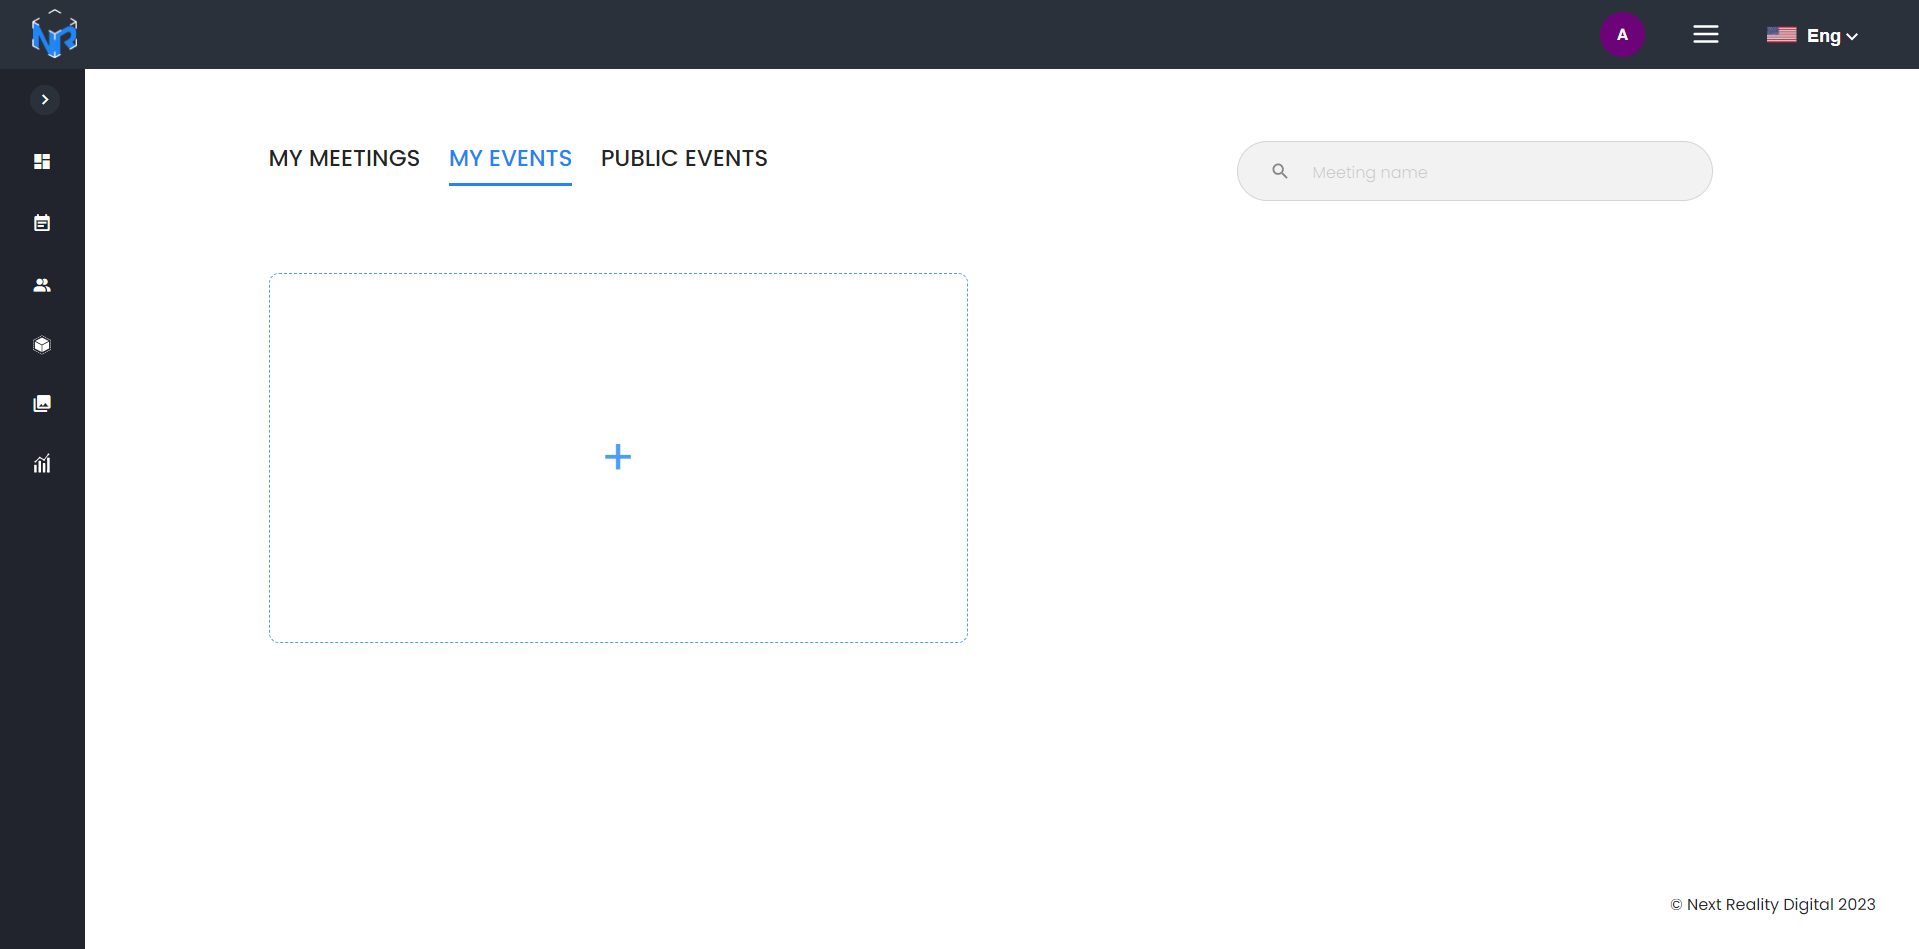Switch to the MY MEETINGS tab

point(344,158)
